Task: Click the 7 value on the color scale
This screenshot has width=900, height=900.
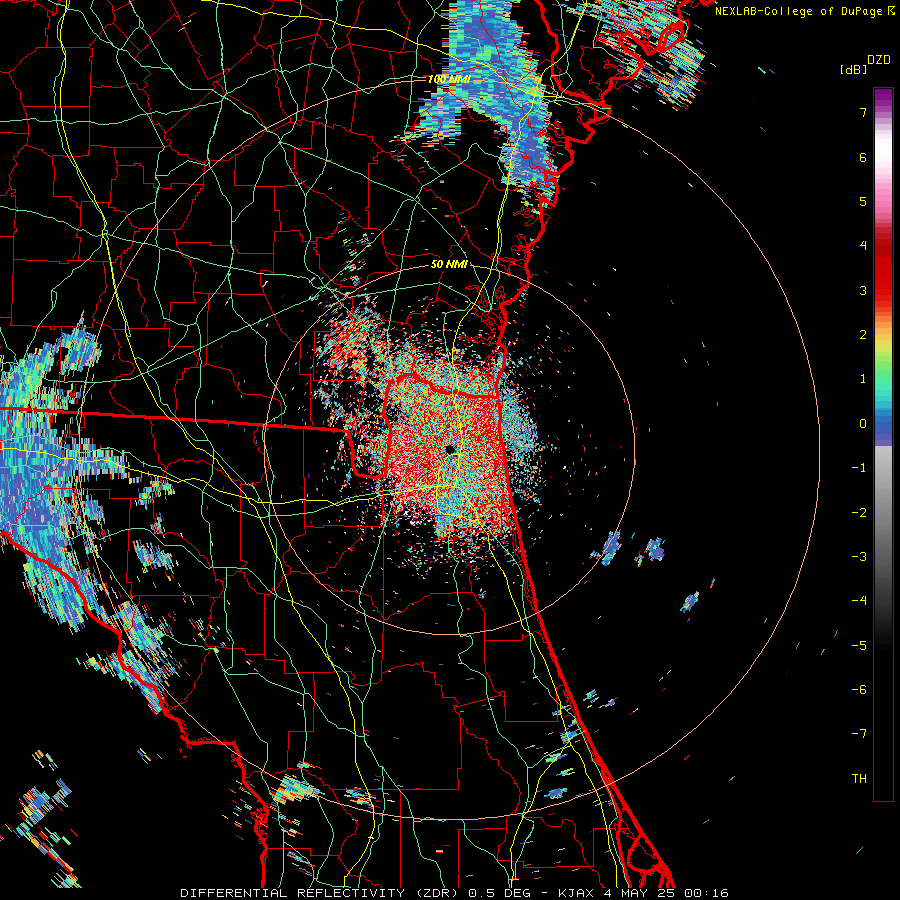Action: click(863, 112)
